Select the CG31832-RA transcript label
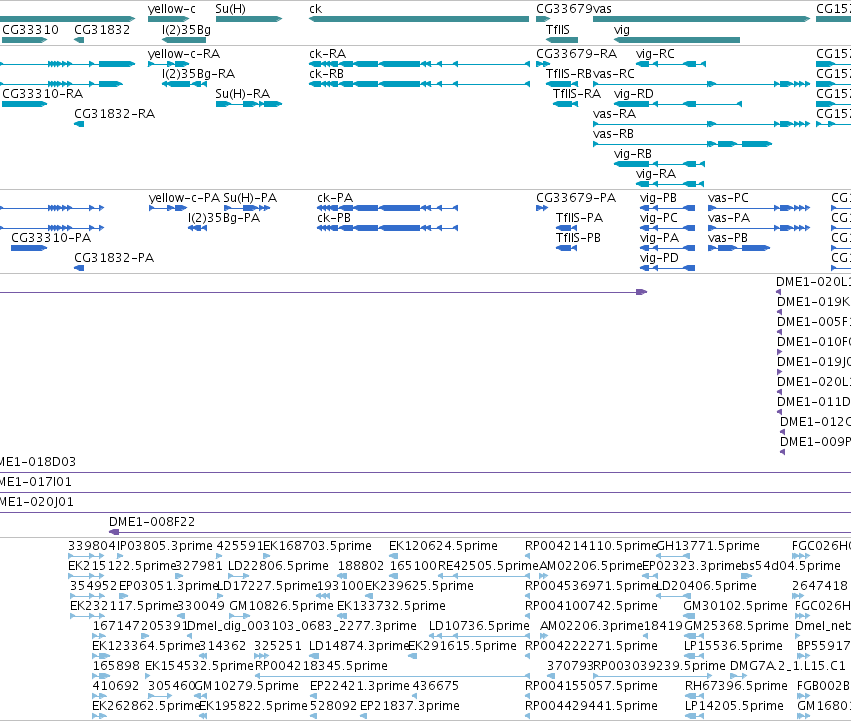This screenshot has width=851, height=721. pos(115,113)
